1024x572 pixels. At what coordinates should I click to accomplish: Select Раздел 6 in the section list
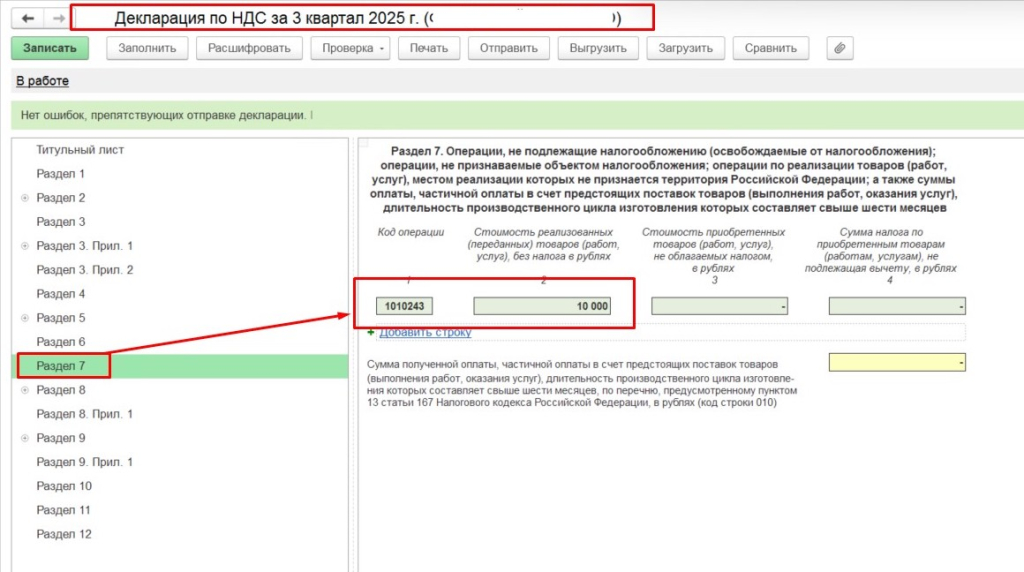tap(61, 342)
